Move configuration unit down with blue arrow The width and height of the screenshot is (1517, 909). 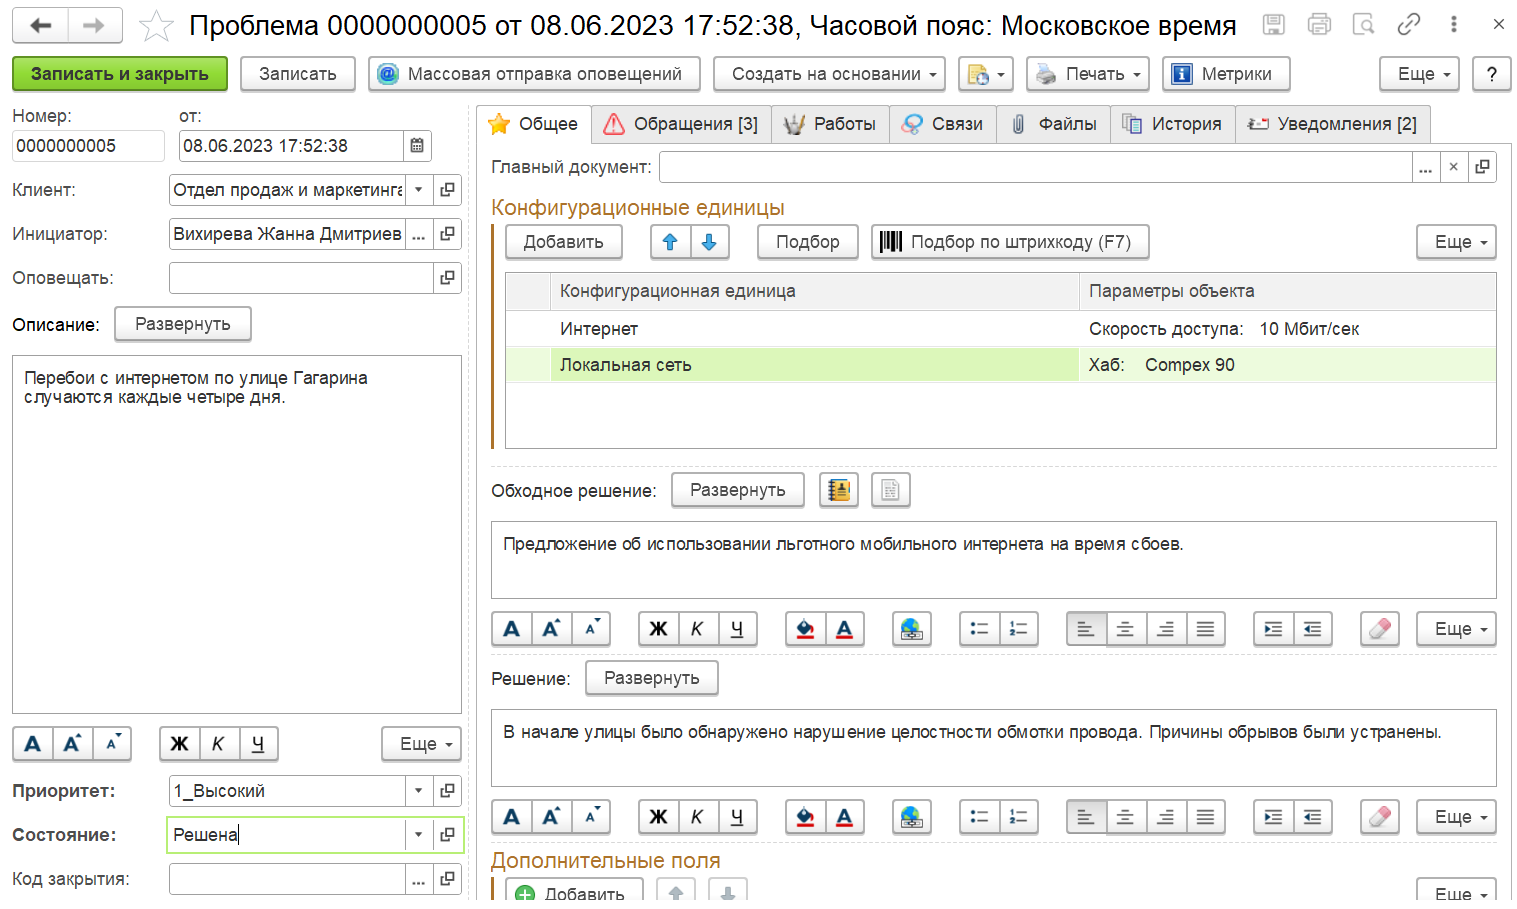(x=709, y=242)
